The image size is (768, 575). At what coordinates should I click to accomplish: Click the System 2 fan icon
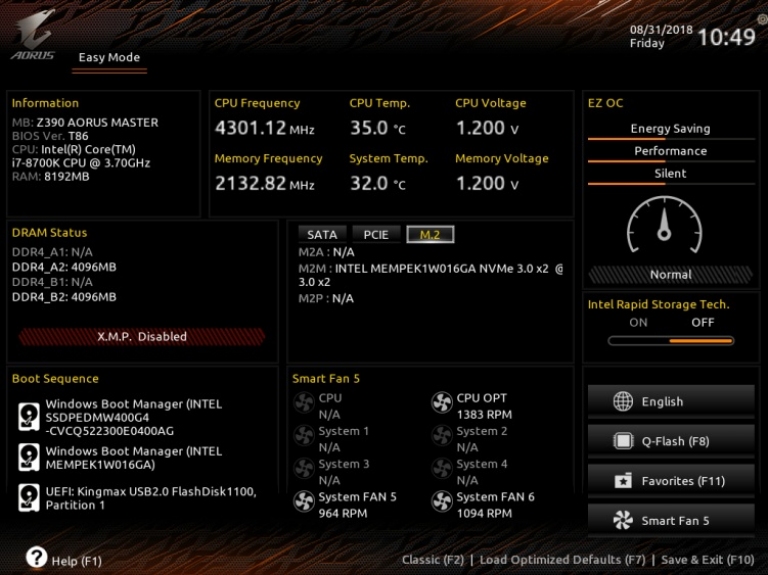[442, 436]
